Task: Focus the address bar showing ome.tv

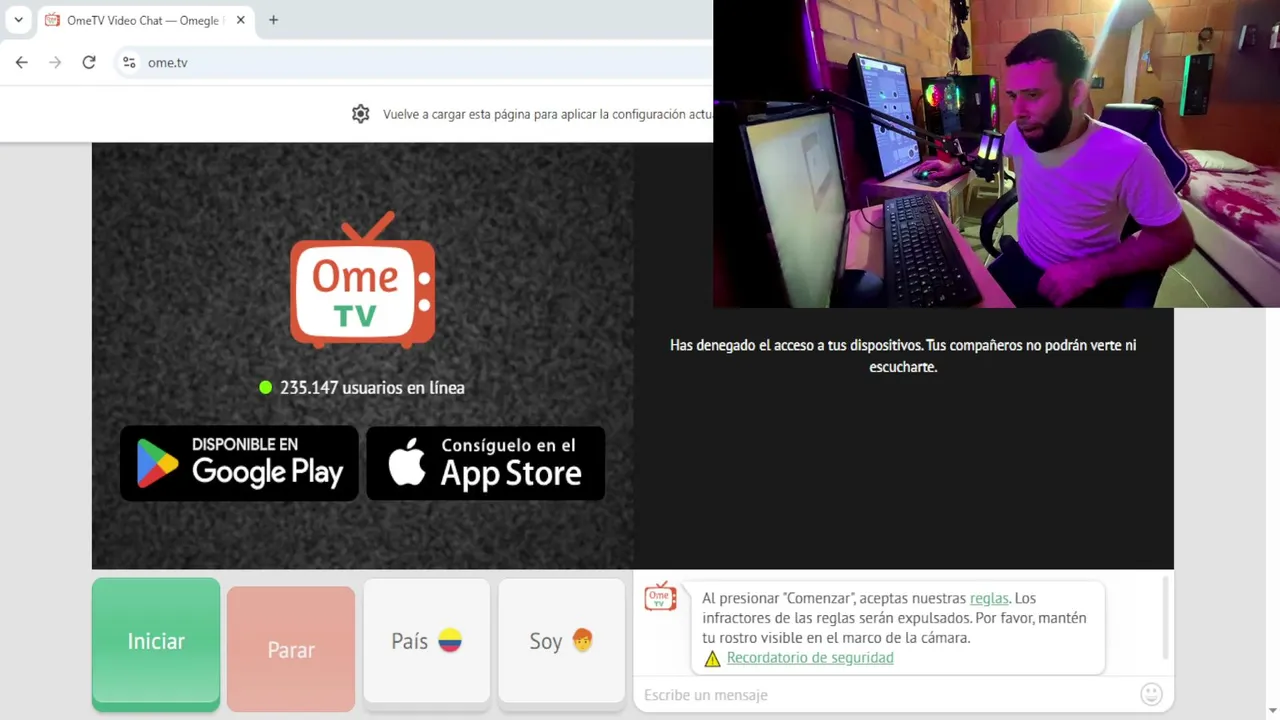Action: pos(415,62)
